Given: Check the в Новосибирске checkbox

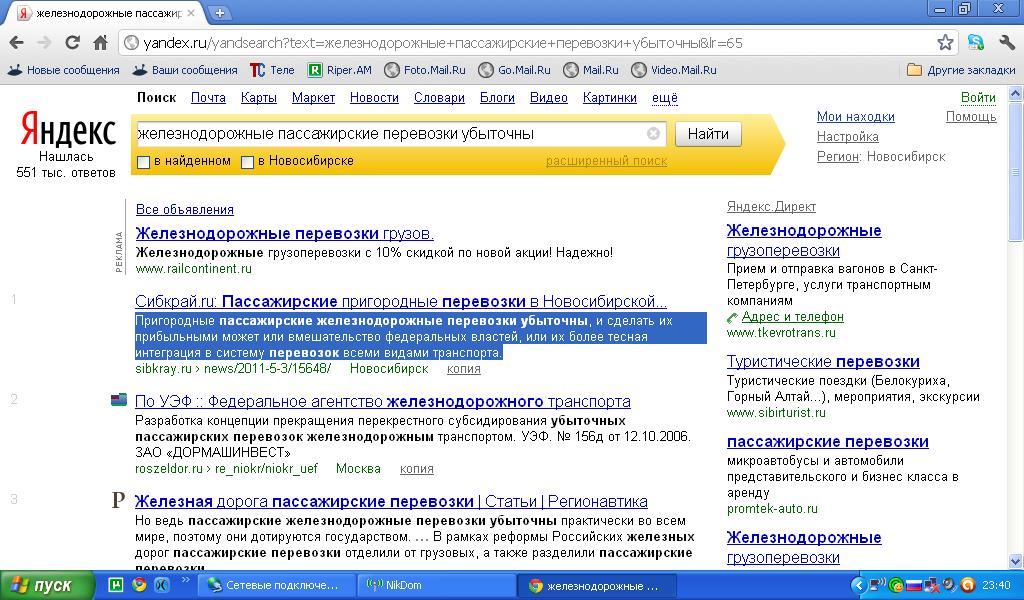Looking at the screenshot, I should pos(248,162).
